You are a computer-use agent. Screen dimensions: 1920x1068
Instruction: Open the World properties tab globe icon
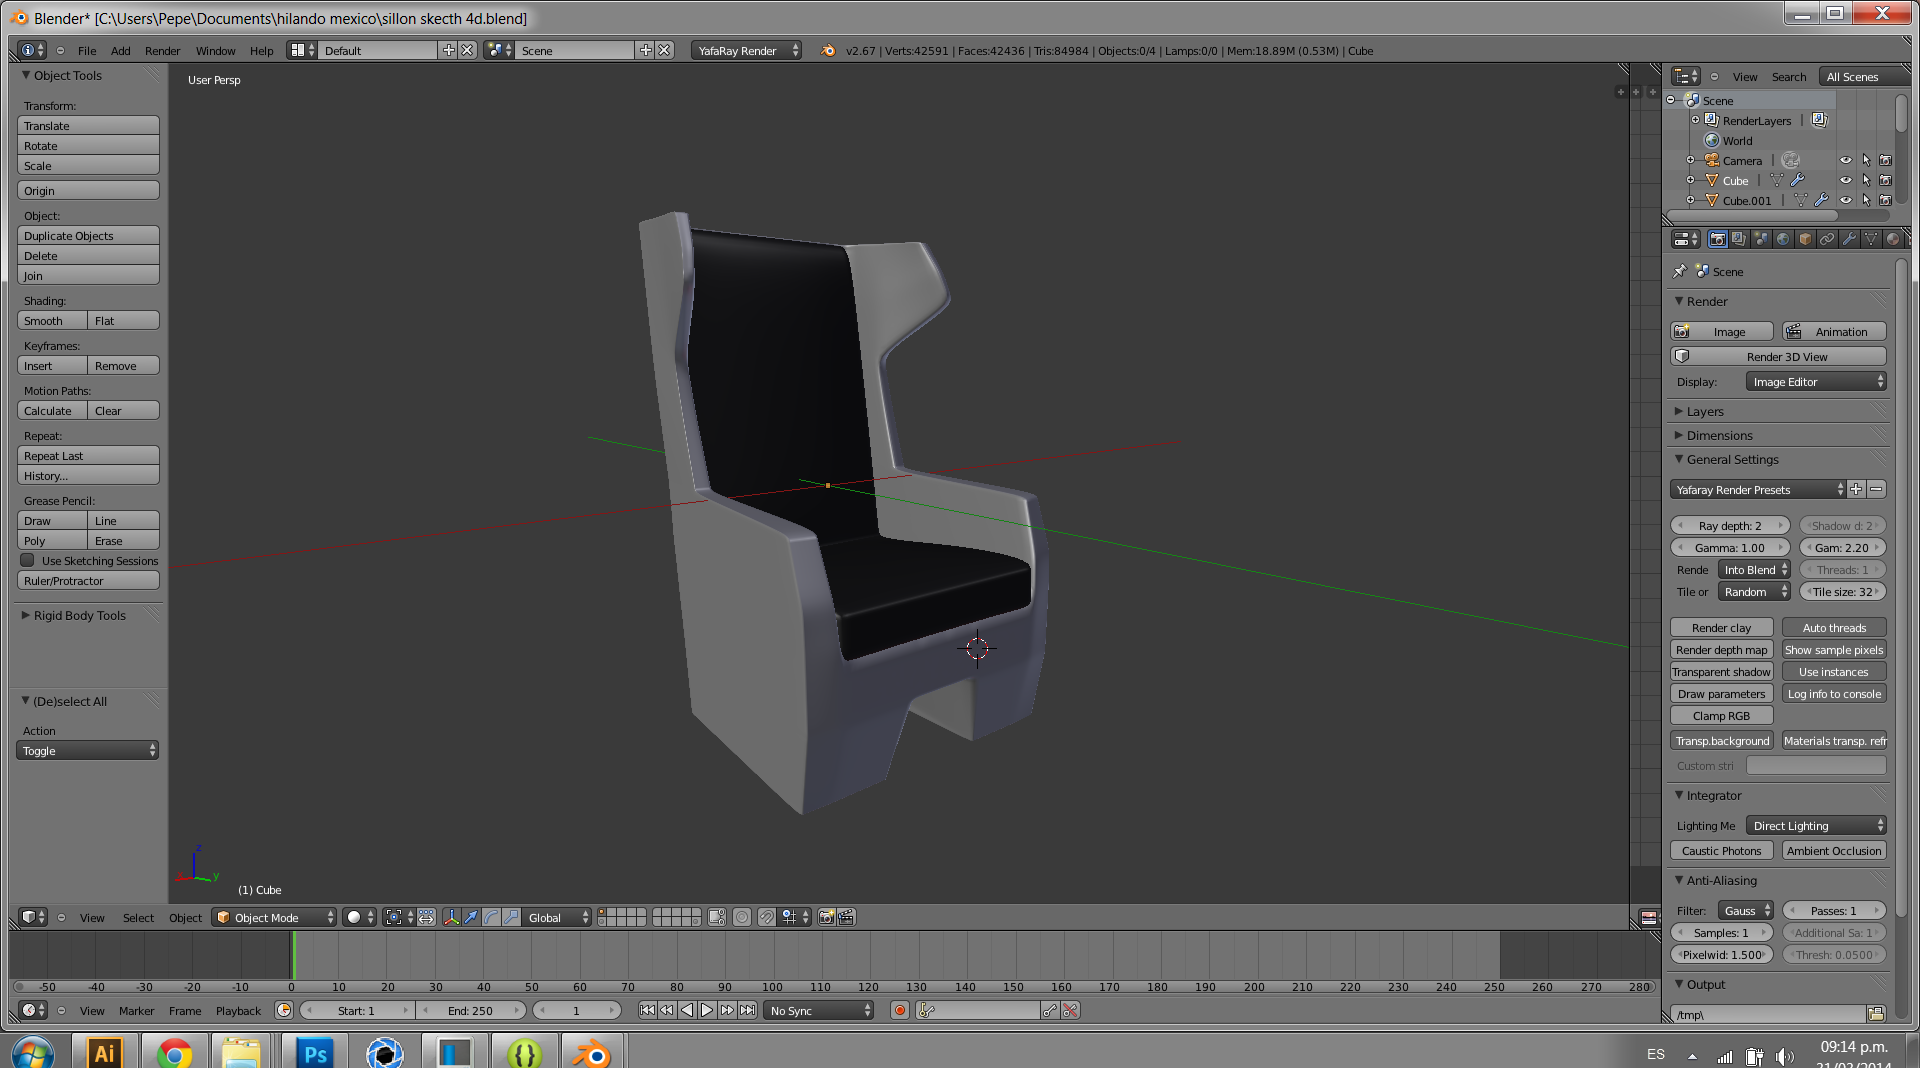click(1783, 239)
